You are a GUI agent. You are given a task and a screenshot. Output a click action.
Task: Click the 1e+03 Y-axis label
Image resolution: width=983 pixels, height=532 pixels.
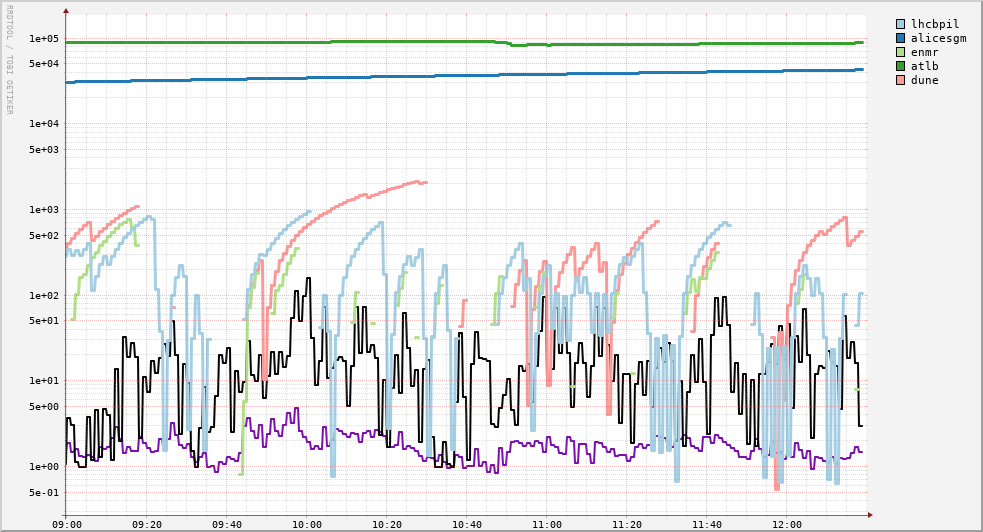(x=44, y=210)
